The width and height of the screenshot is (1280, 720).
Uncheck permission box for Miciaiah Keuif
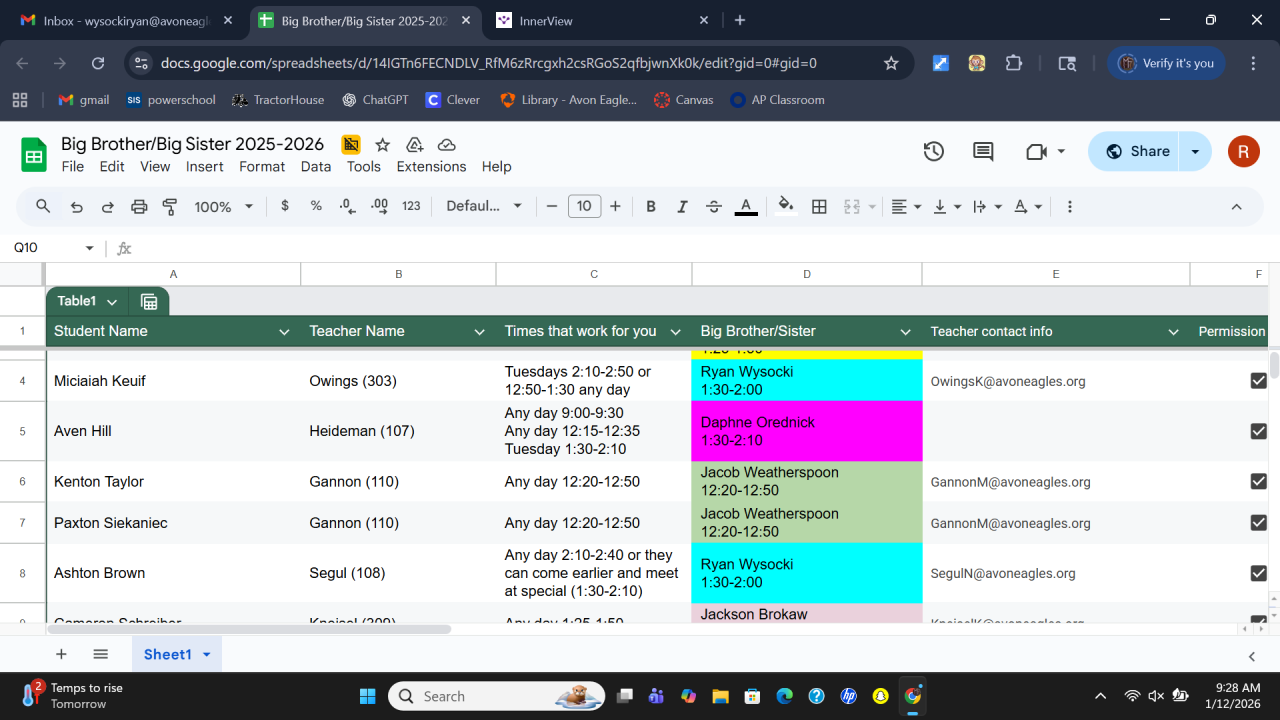click(x=1258, y=381)
